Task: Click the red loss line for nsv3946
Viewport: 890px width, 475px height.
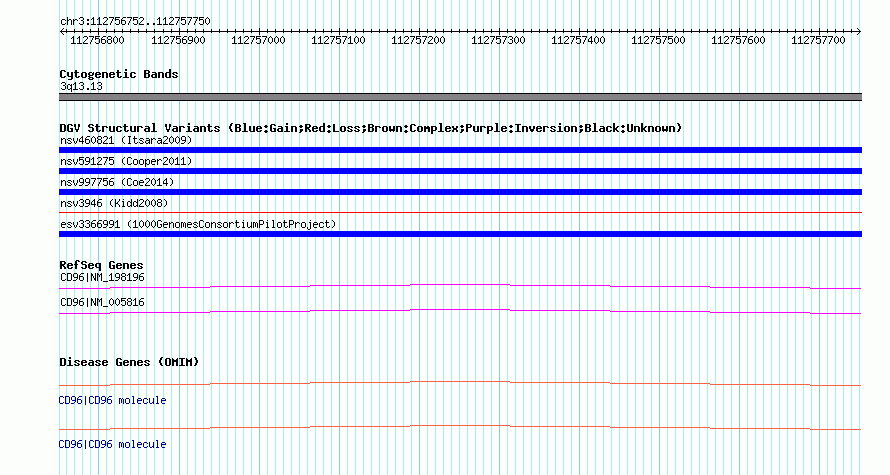Action: [x=460, y=213]
